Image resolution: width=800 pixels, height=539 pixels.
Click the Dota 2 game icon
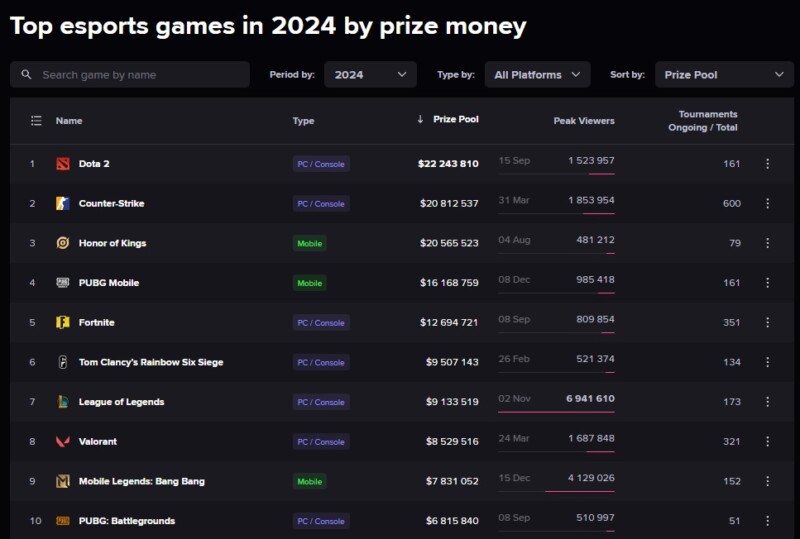click(x=63, y=164)
